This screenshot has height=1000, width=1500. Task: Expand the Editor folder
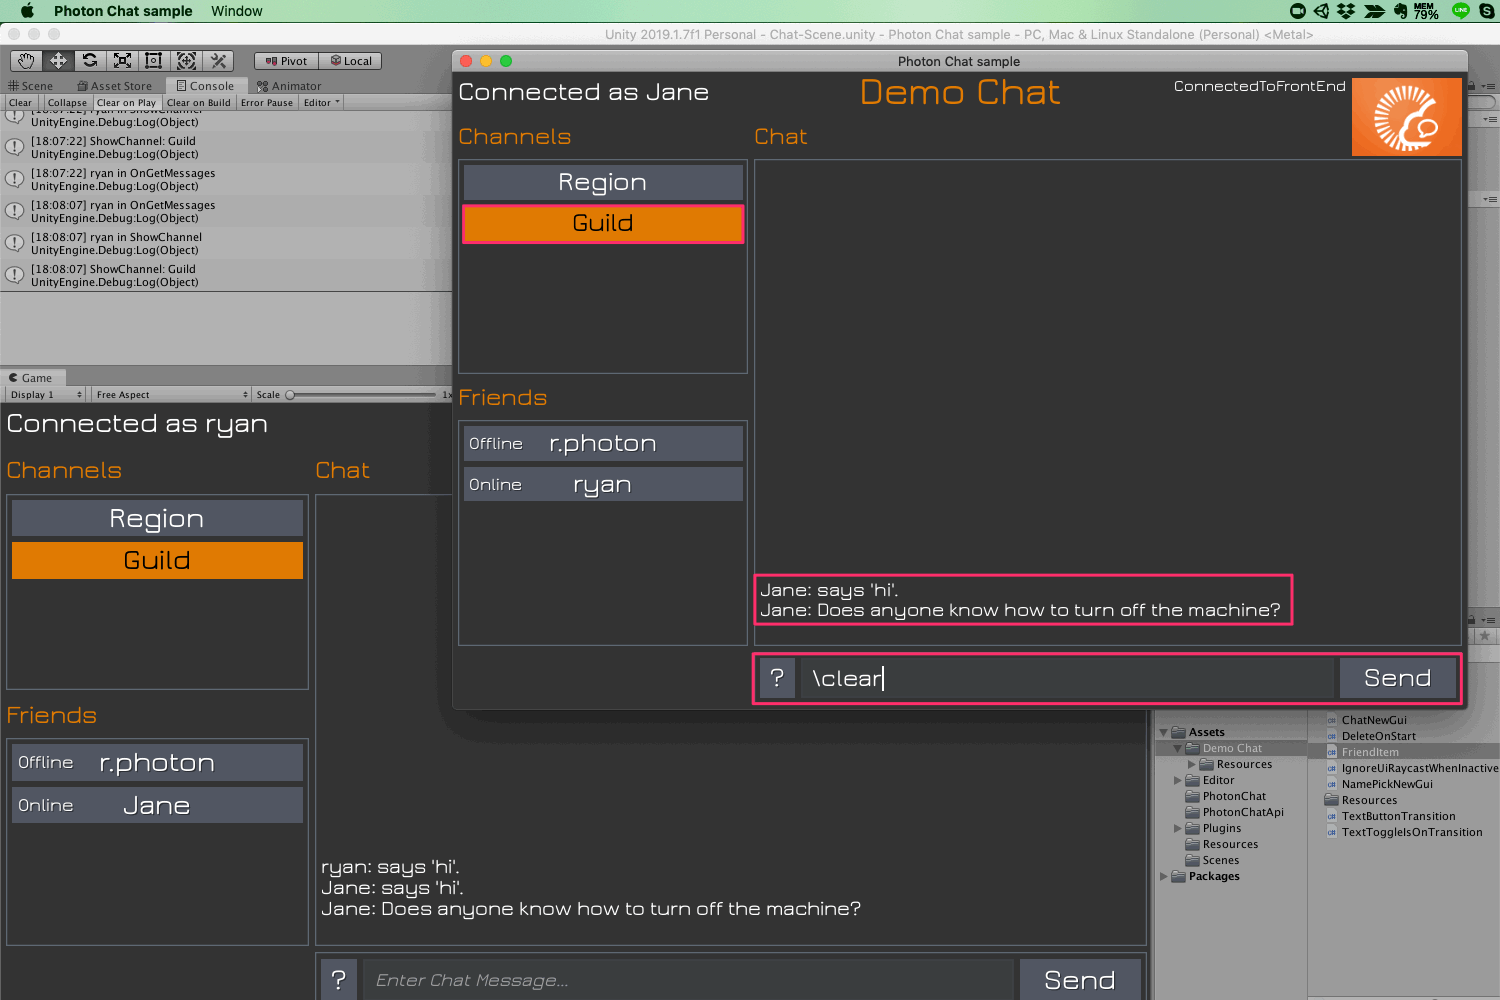(1177, 781)
